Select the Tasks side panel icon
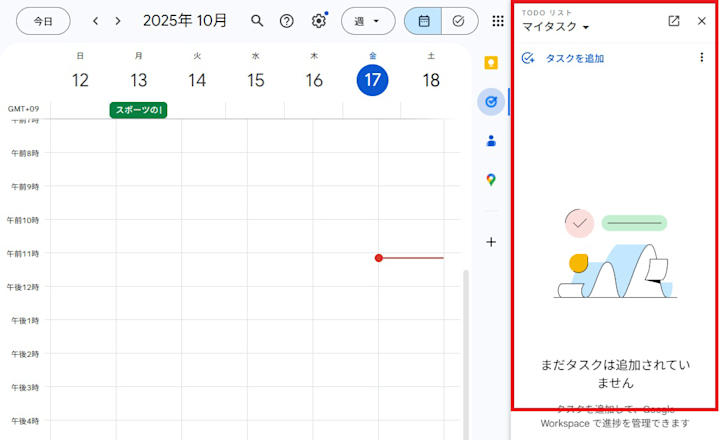The image size is (720, 440). tap(491, 102)
